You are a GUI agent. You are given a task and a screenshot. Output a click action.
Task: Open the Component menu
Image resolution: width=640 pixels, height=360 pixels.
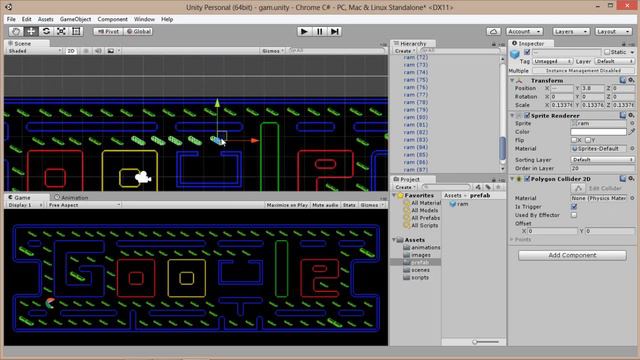pyautogui.click(x=112, y=19)
